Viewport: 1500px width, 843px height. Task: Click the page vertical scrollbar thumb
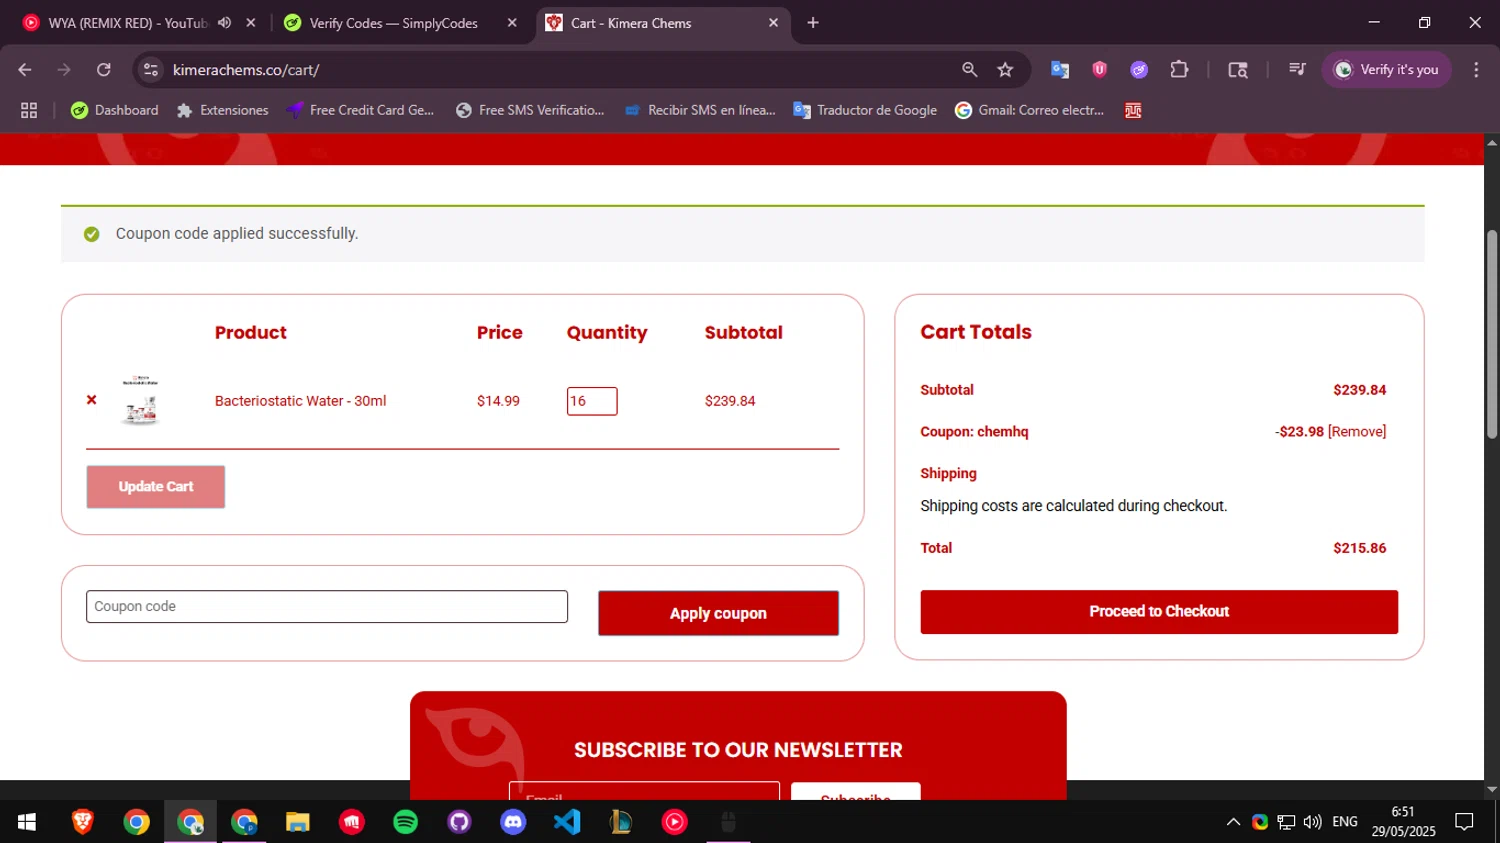1492,335
